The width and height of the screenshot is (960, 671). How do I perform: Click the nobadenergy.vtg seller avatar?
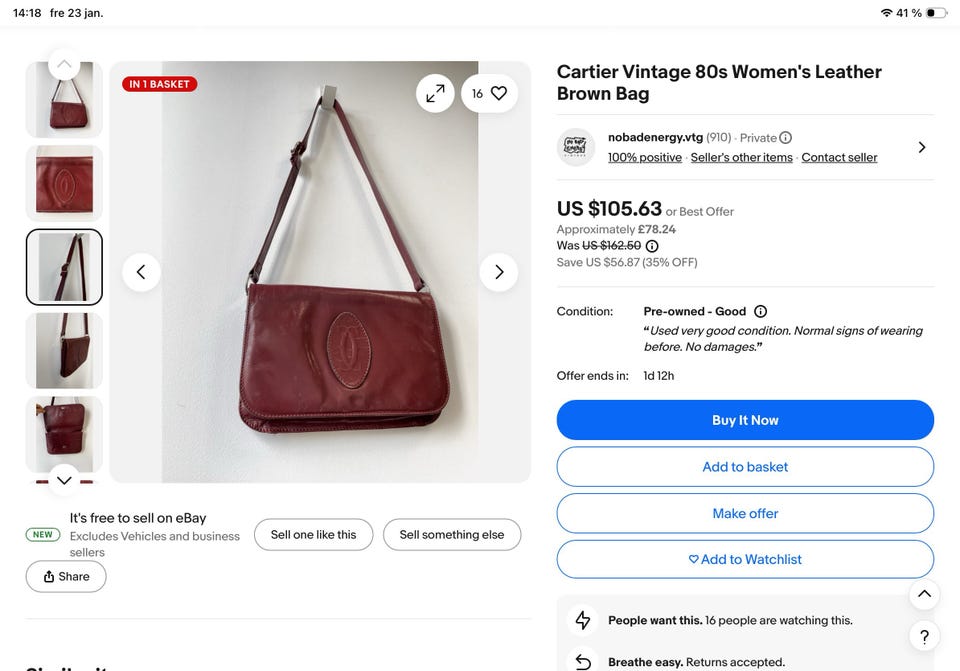[576, 148]
